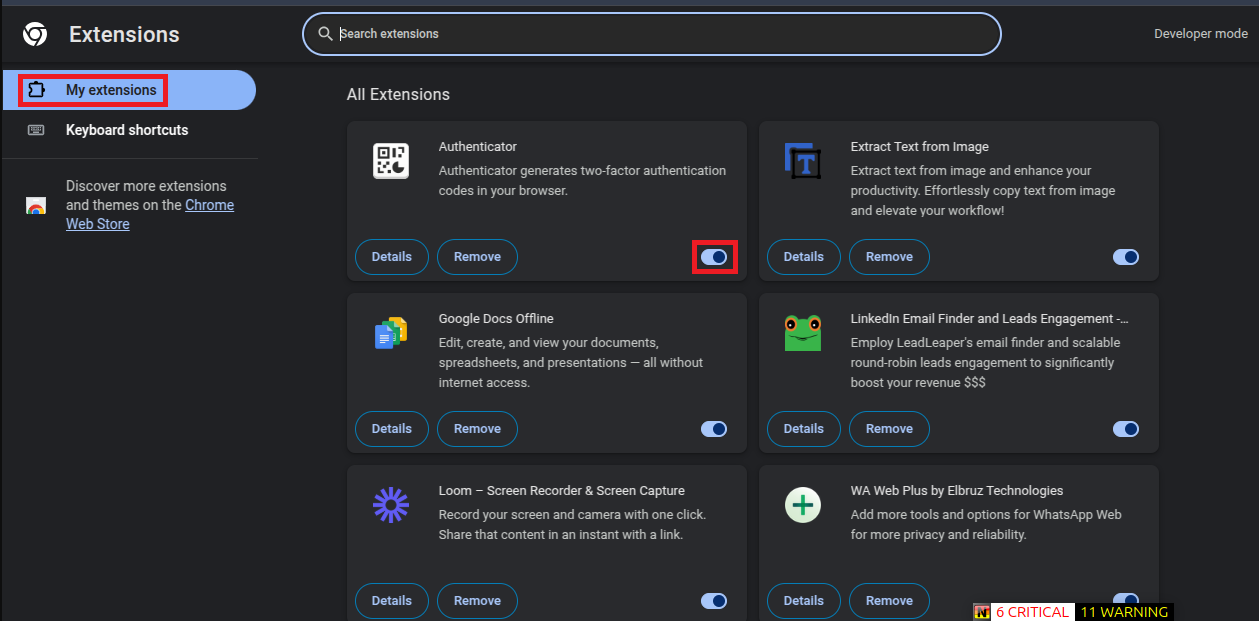
Task: Click the Loom – Screen Recorder title
Action: (562, 491)
